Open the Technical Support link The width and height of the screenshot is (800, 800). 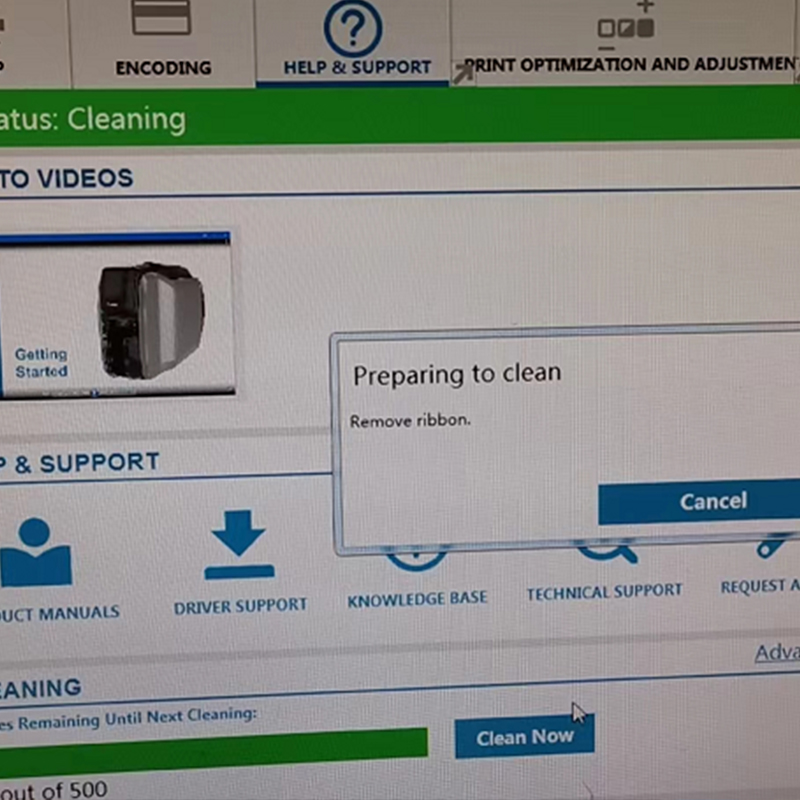coord(605,592)
